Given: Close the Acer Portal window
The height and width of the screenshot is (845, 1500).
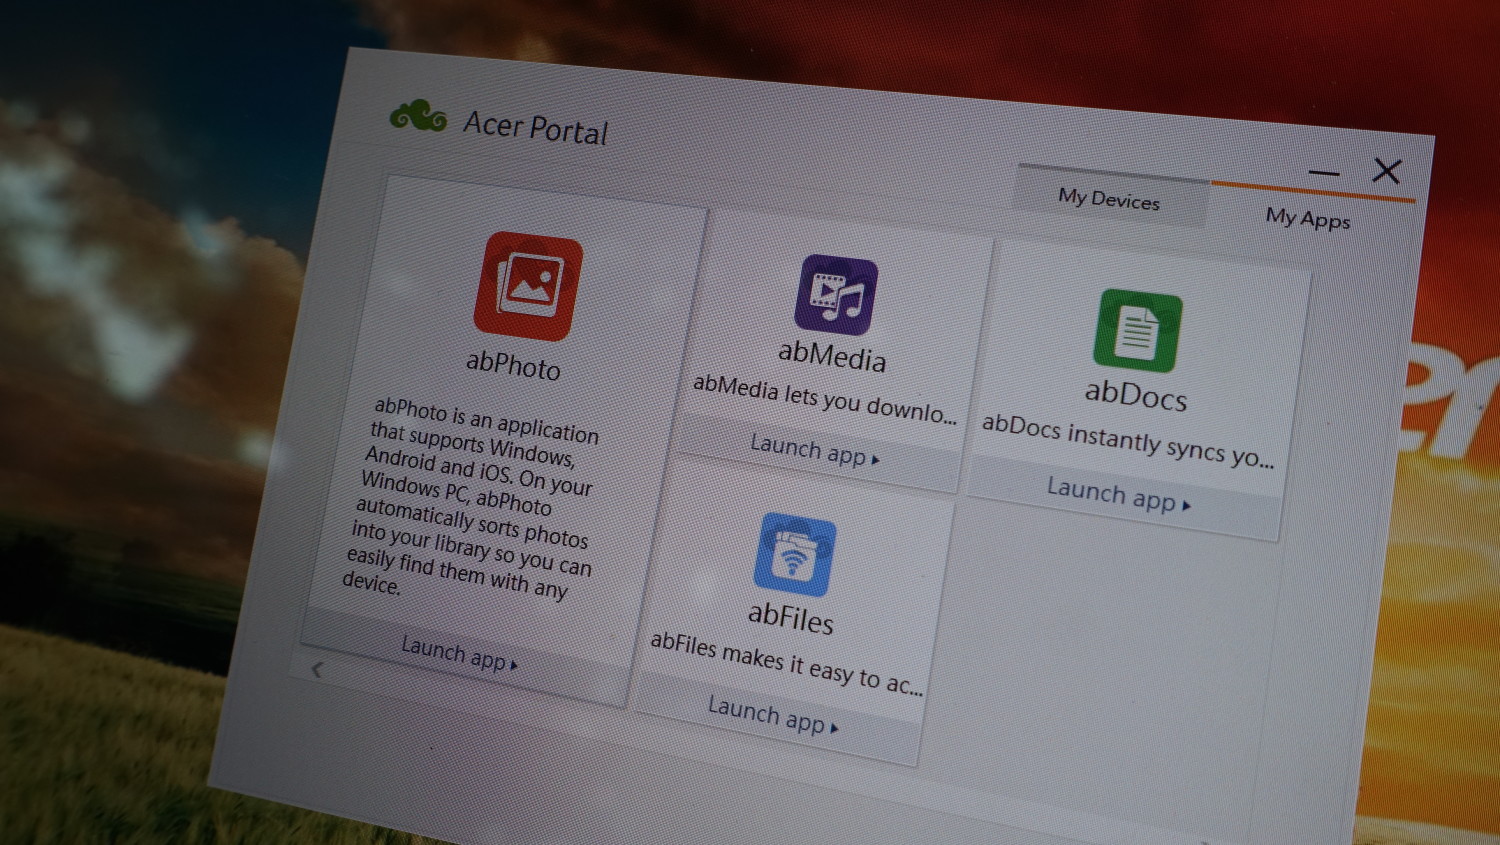Looking at the screenshot, I should [1386, 170].
